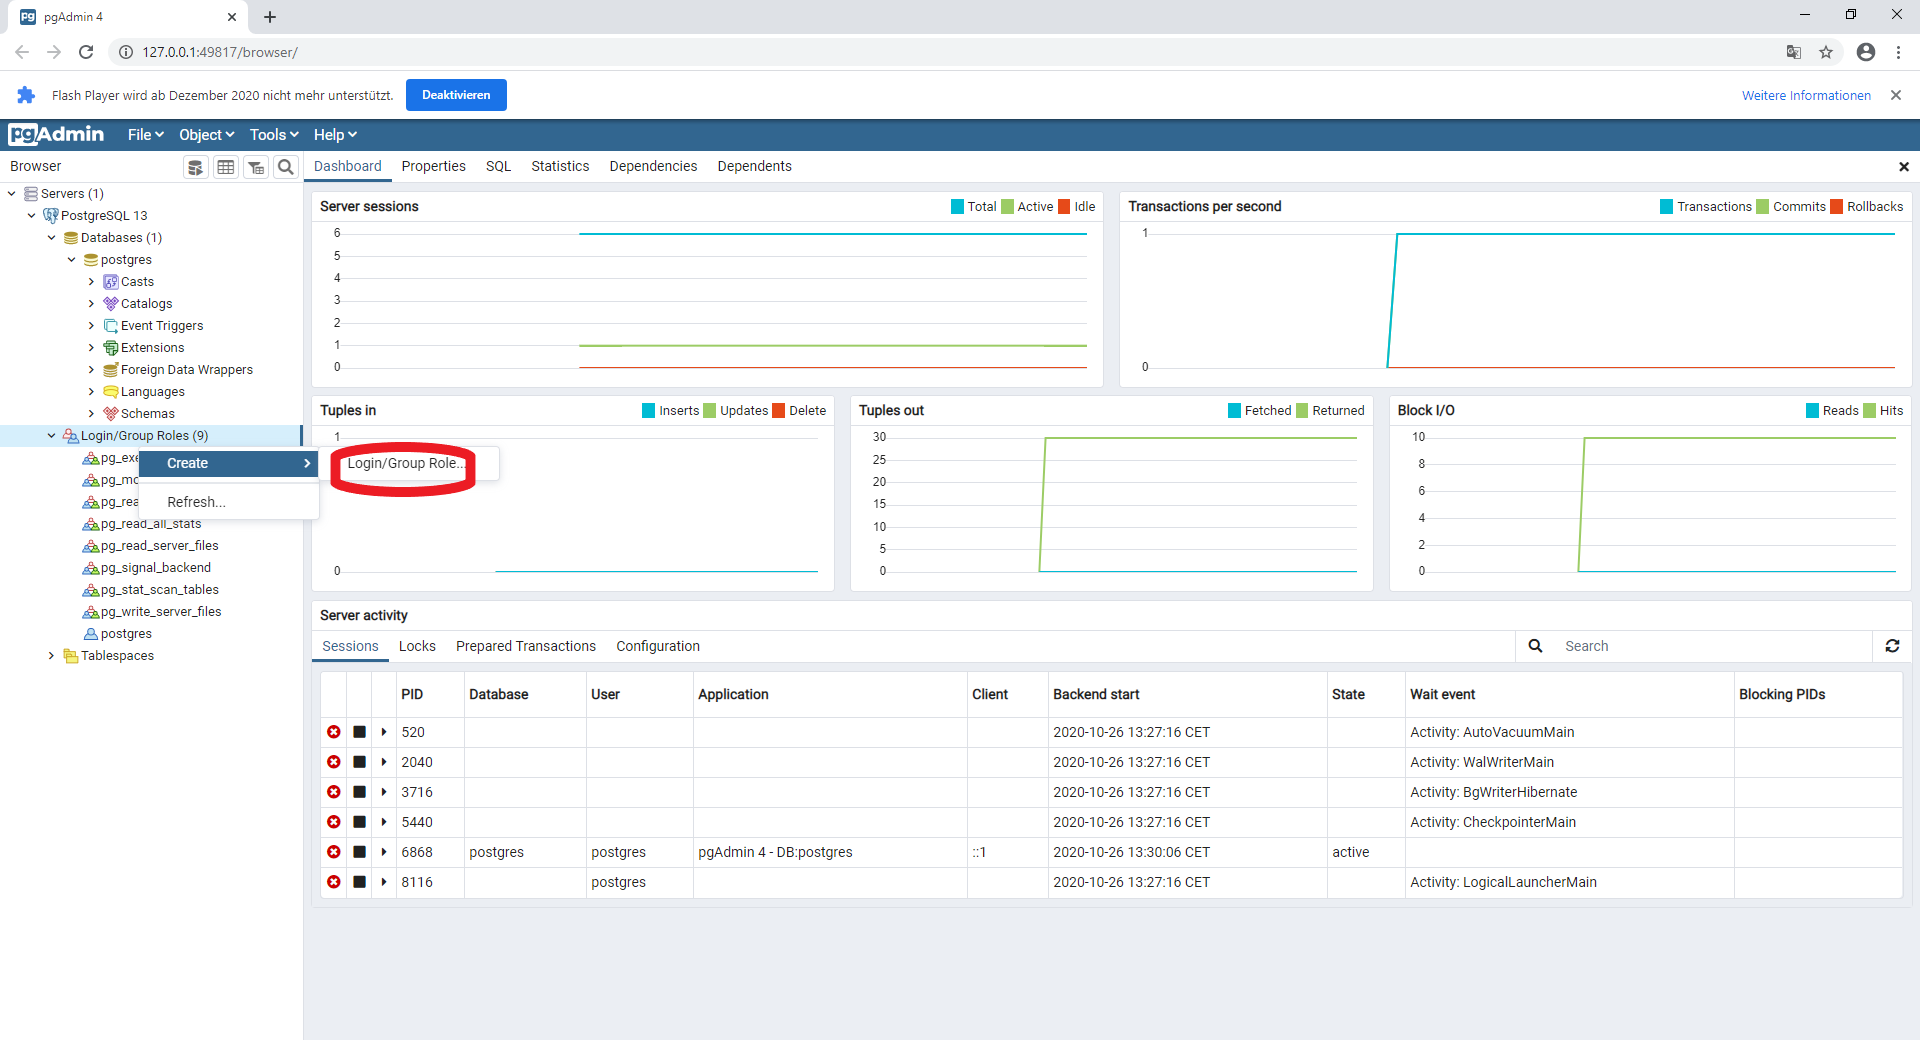This screenshot has height=1040, width=1920.
Task: Dismiss the Flash Player notification bar
Action: pos(1896,95)
